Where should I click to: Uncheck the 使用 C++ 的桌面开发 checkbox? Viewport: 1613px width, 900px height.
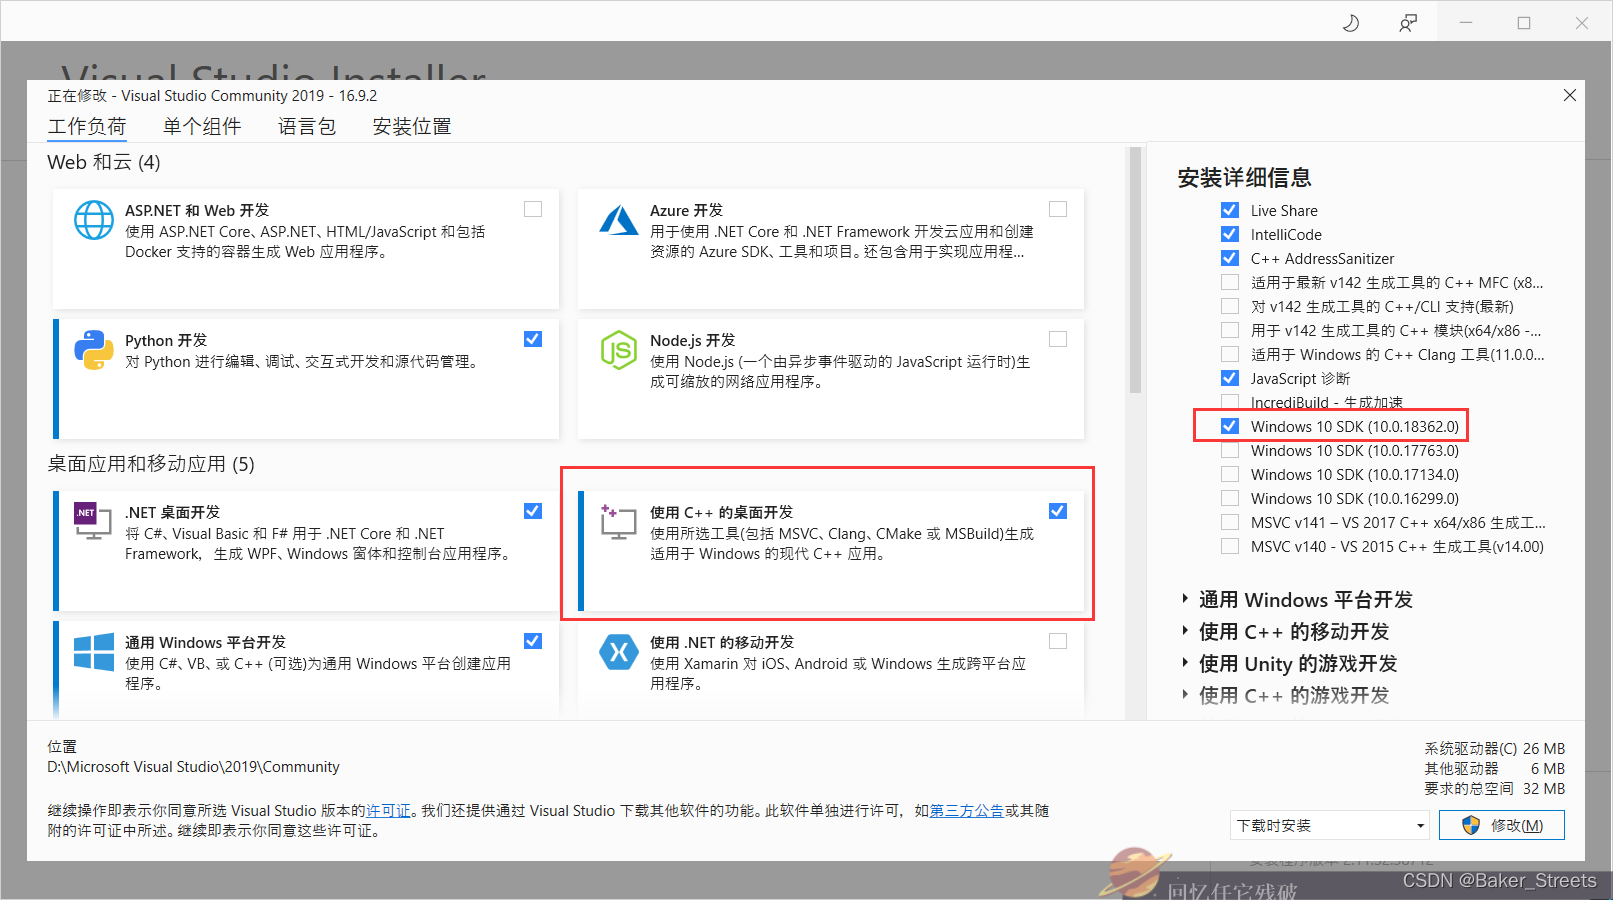[1058, 511]
